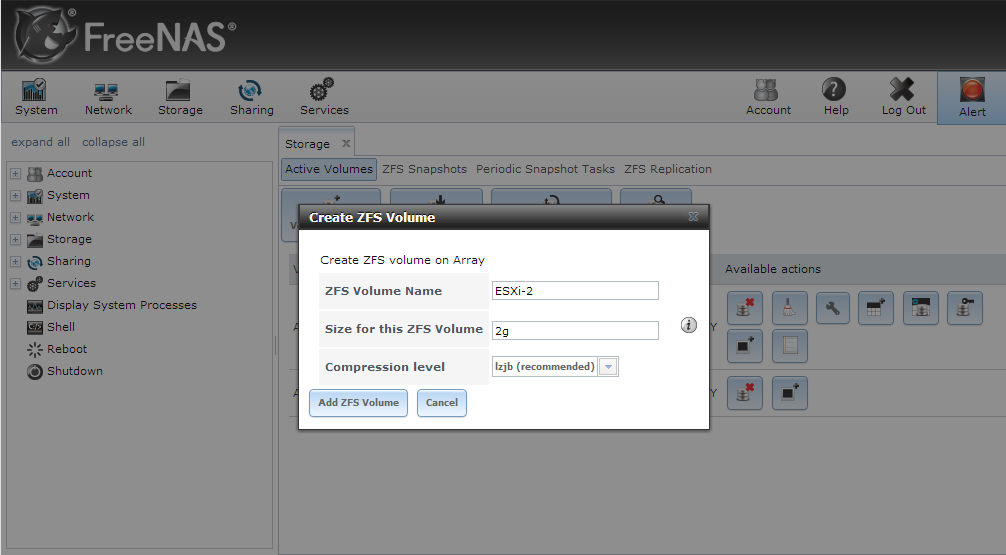Click the info icon beside volume size
This screenshot has height=555, width=1006.
tap(688, 325)
